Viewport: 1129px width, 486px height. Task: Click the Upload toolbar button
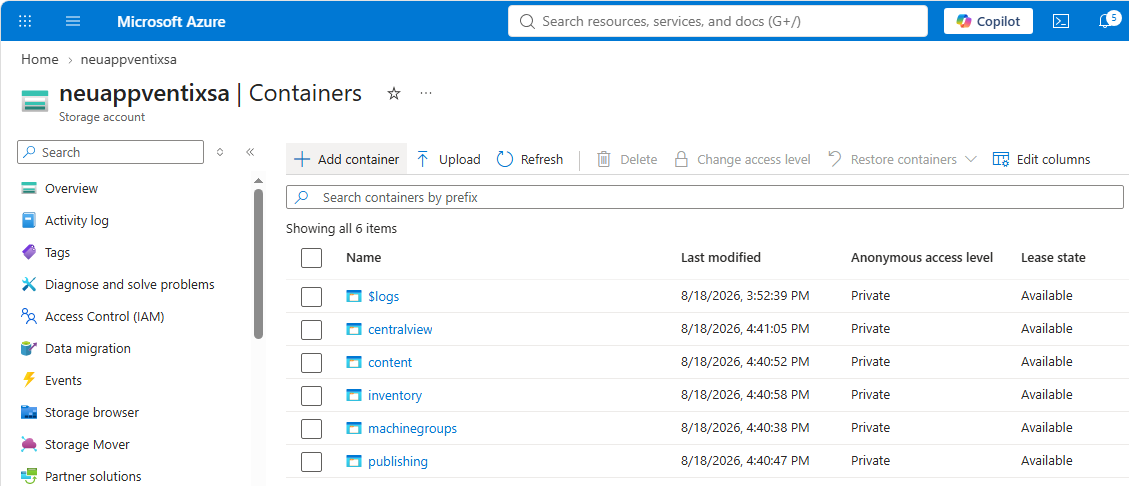(x=448, y=159)
